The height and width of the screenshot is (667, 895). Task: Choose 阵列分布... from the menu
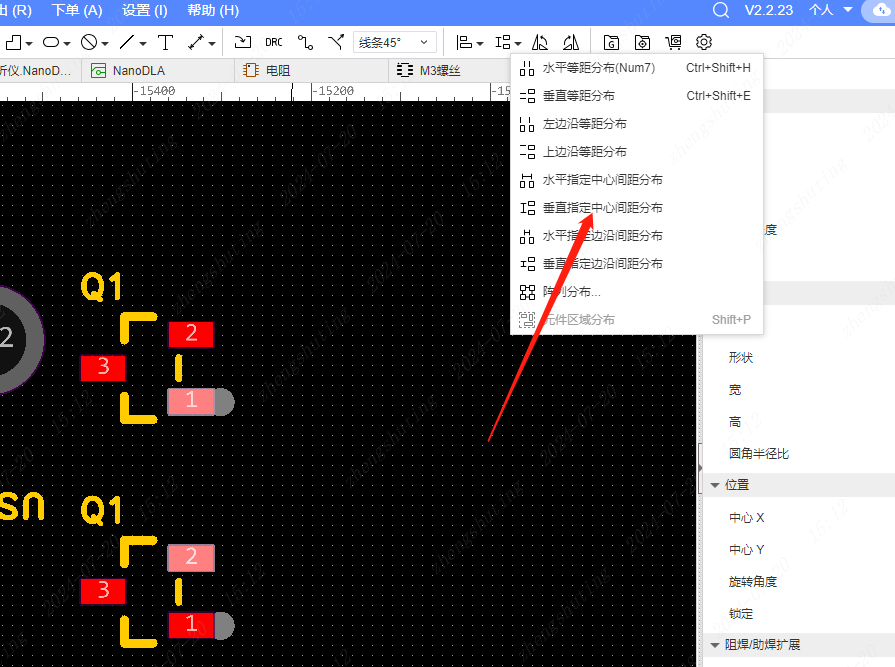[x=636, y=292]
